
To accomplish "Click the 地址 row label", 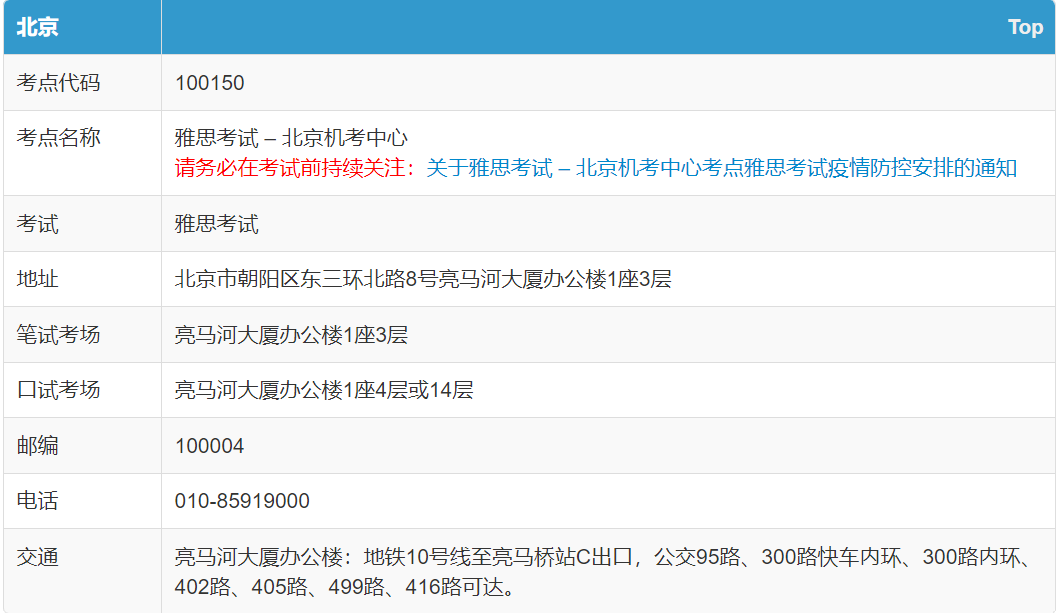I will pos(37,279).
